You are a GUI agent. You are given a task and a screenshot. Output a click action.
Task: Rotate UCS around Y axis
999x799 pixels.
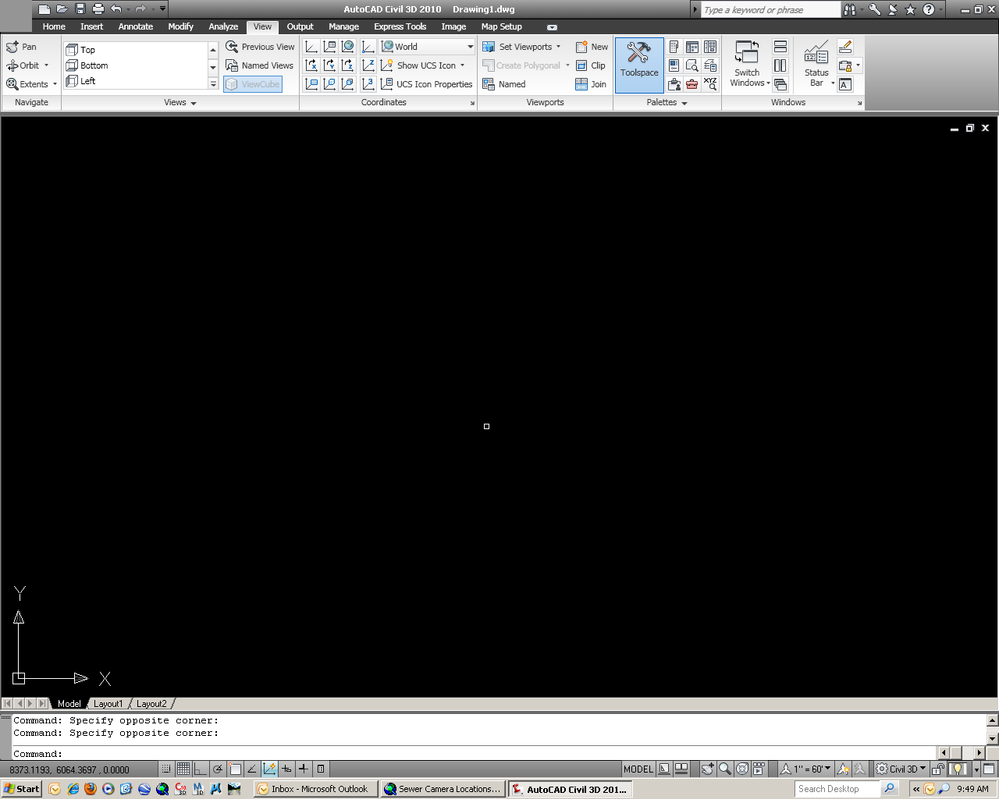329,65
